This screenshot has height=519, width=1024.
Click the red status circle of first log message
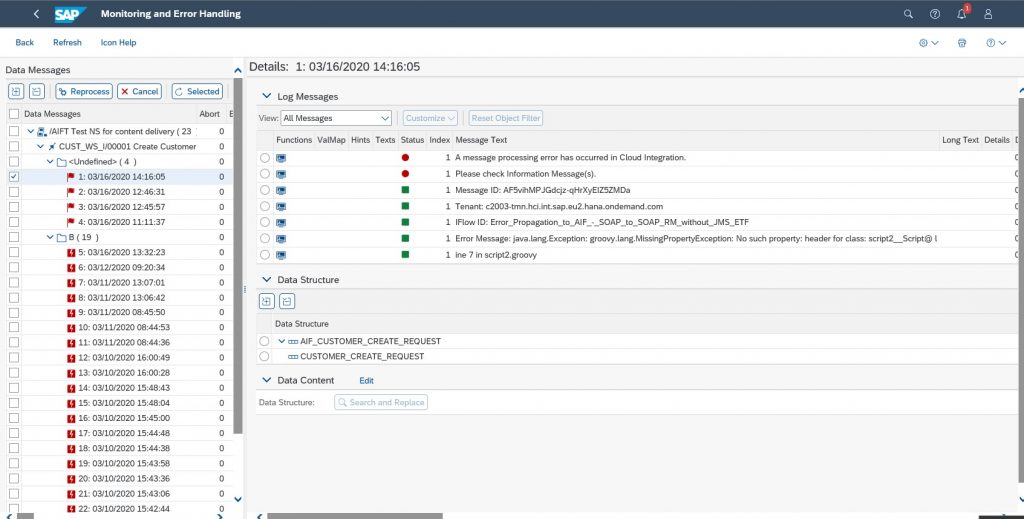click(x=405, y=157)
